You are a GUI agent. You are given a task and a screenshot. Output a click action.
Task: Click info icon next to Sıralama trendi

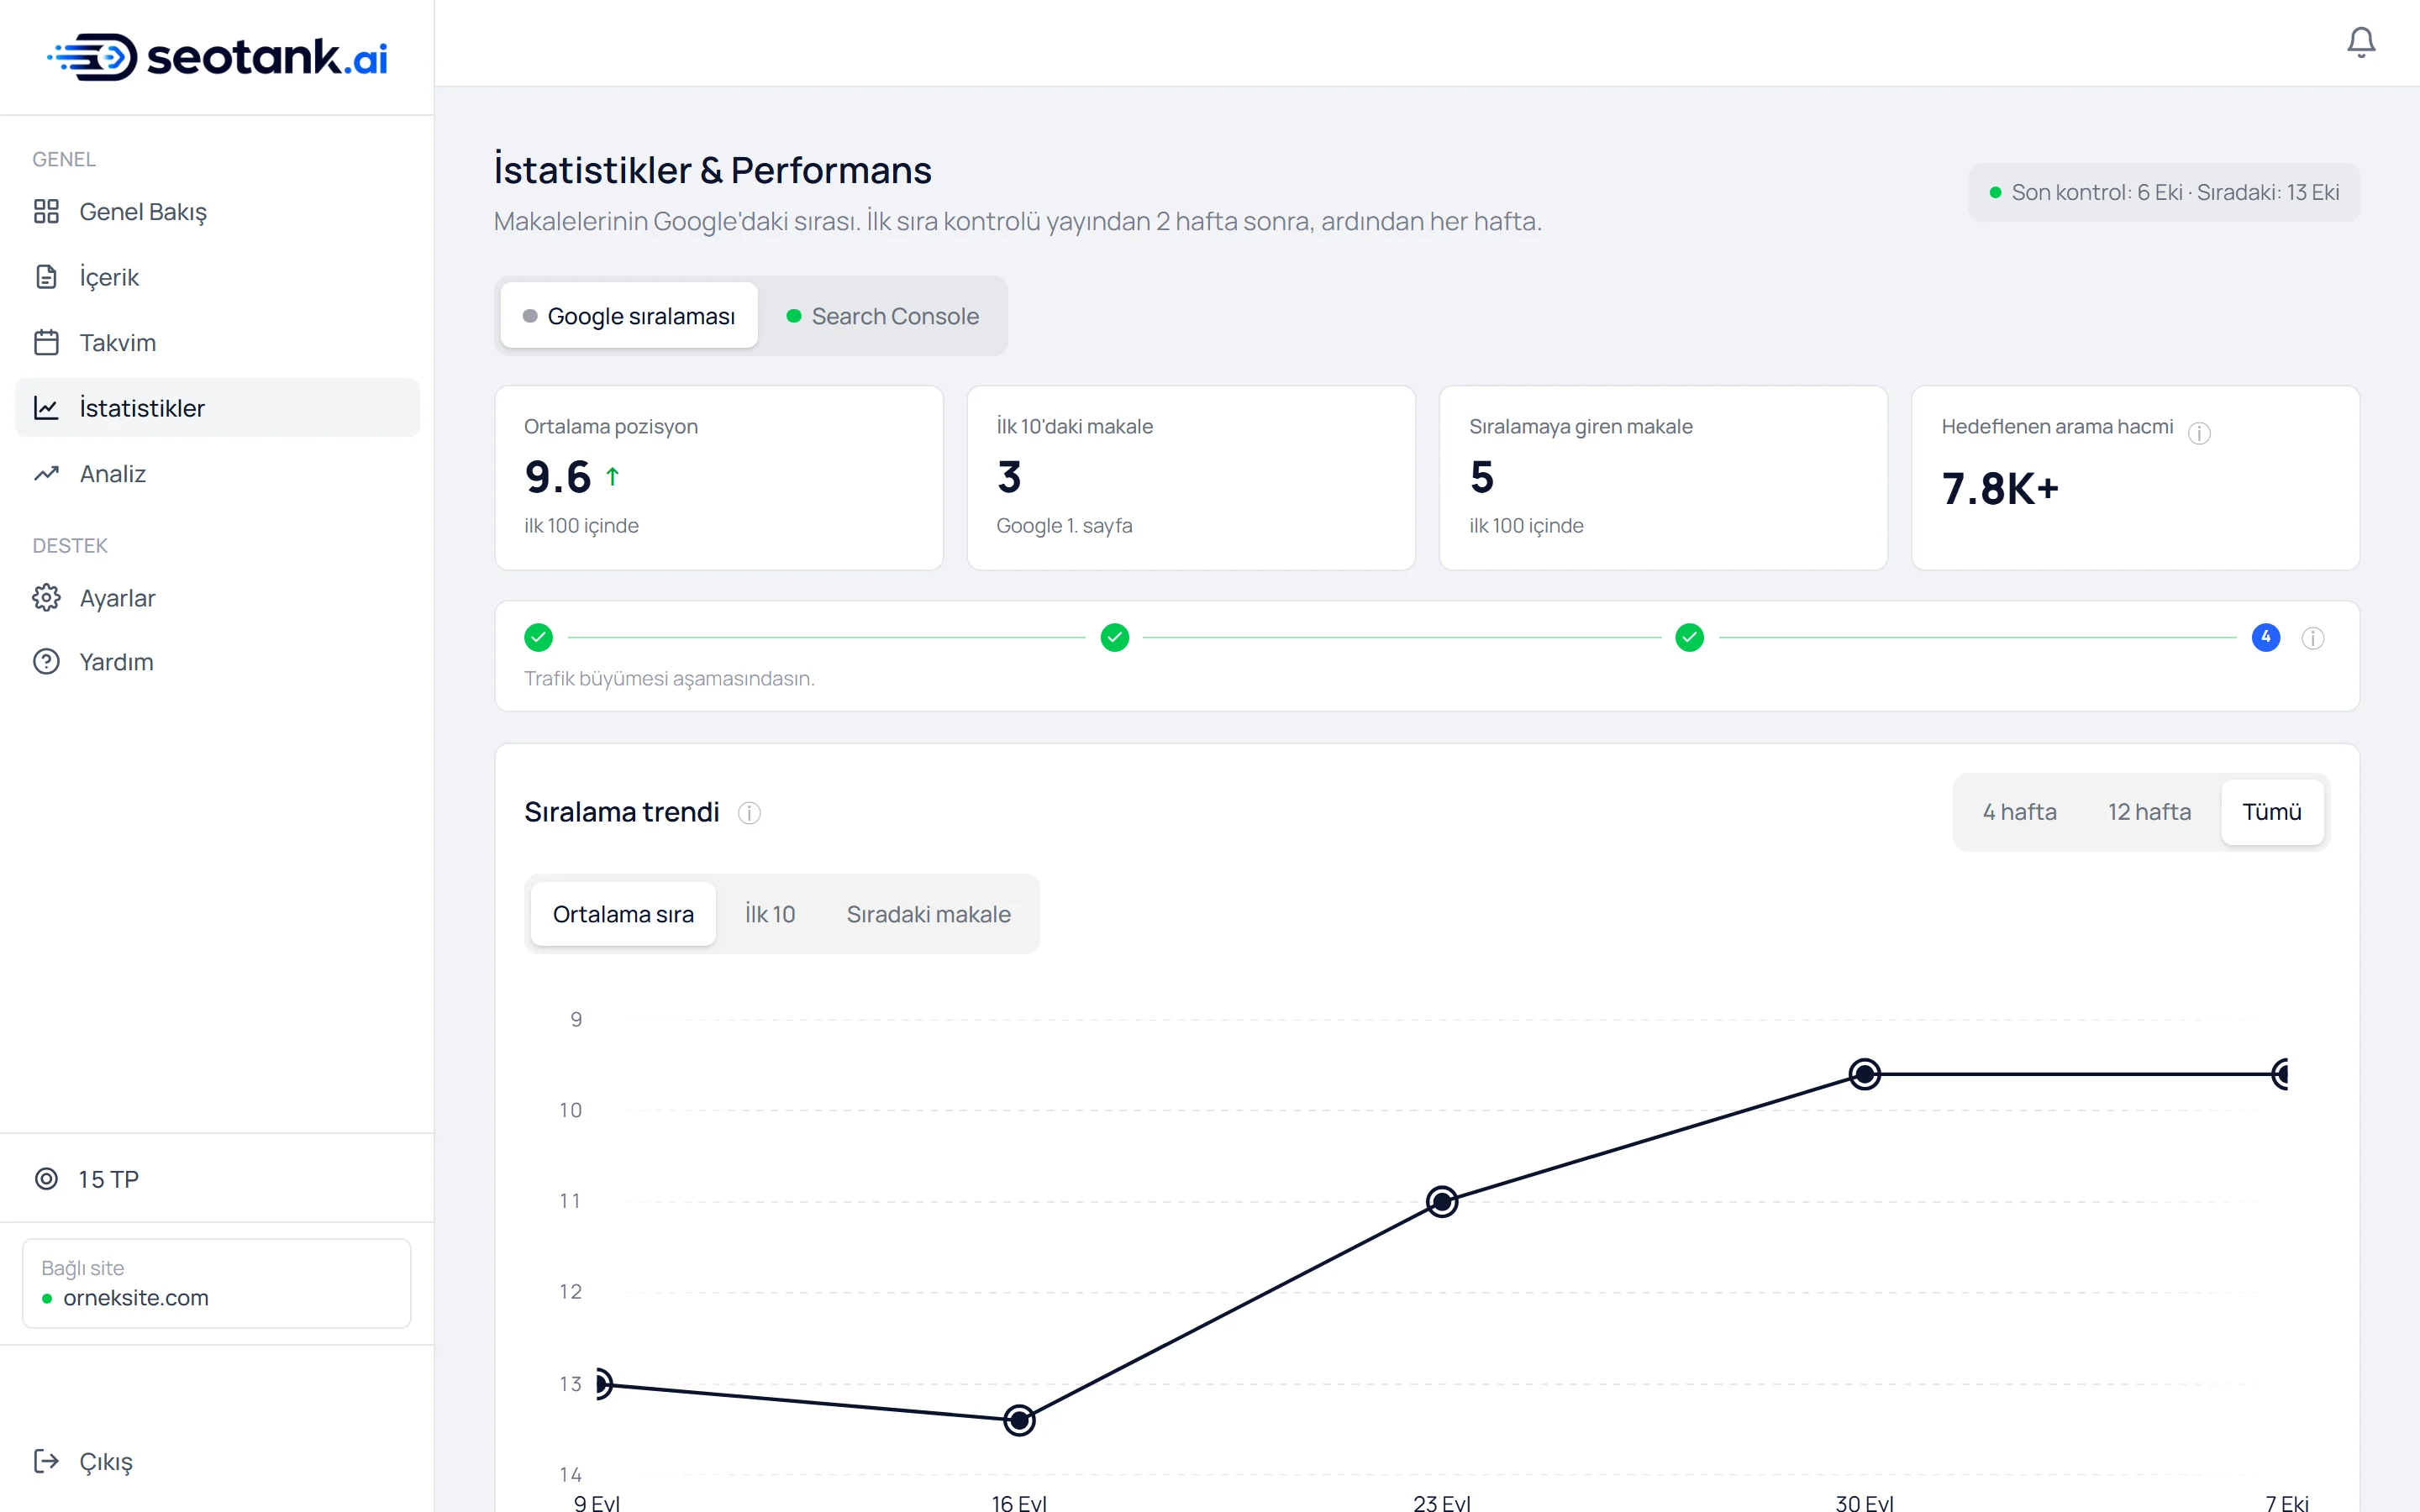749,813
